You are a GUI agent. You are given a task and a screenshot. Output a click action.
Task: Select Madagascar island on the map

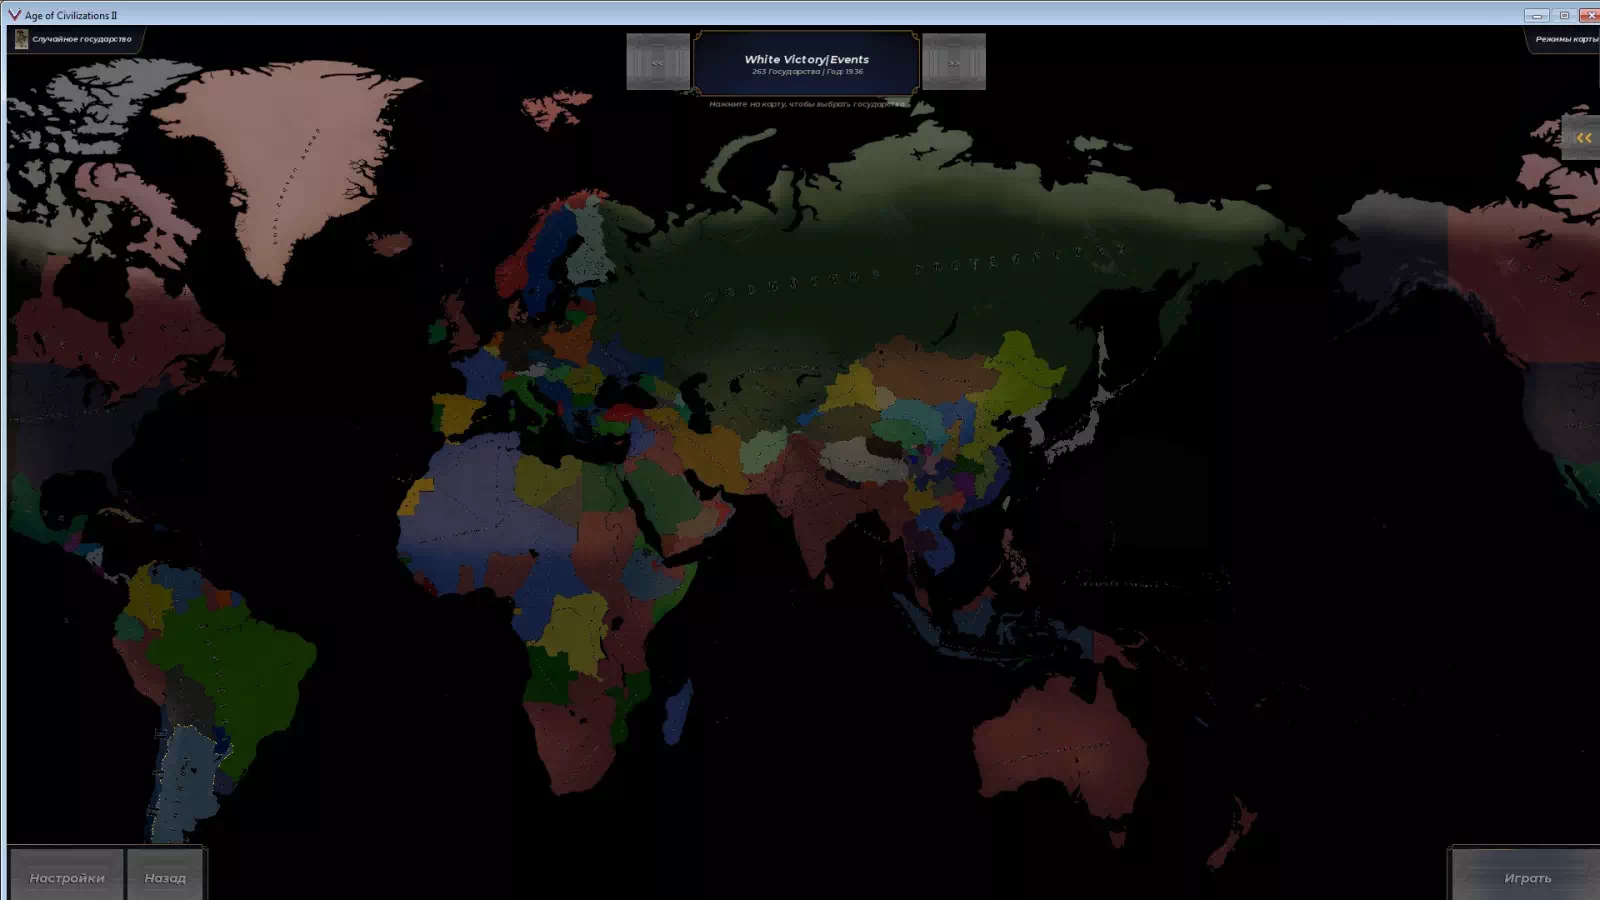(678, 712)
